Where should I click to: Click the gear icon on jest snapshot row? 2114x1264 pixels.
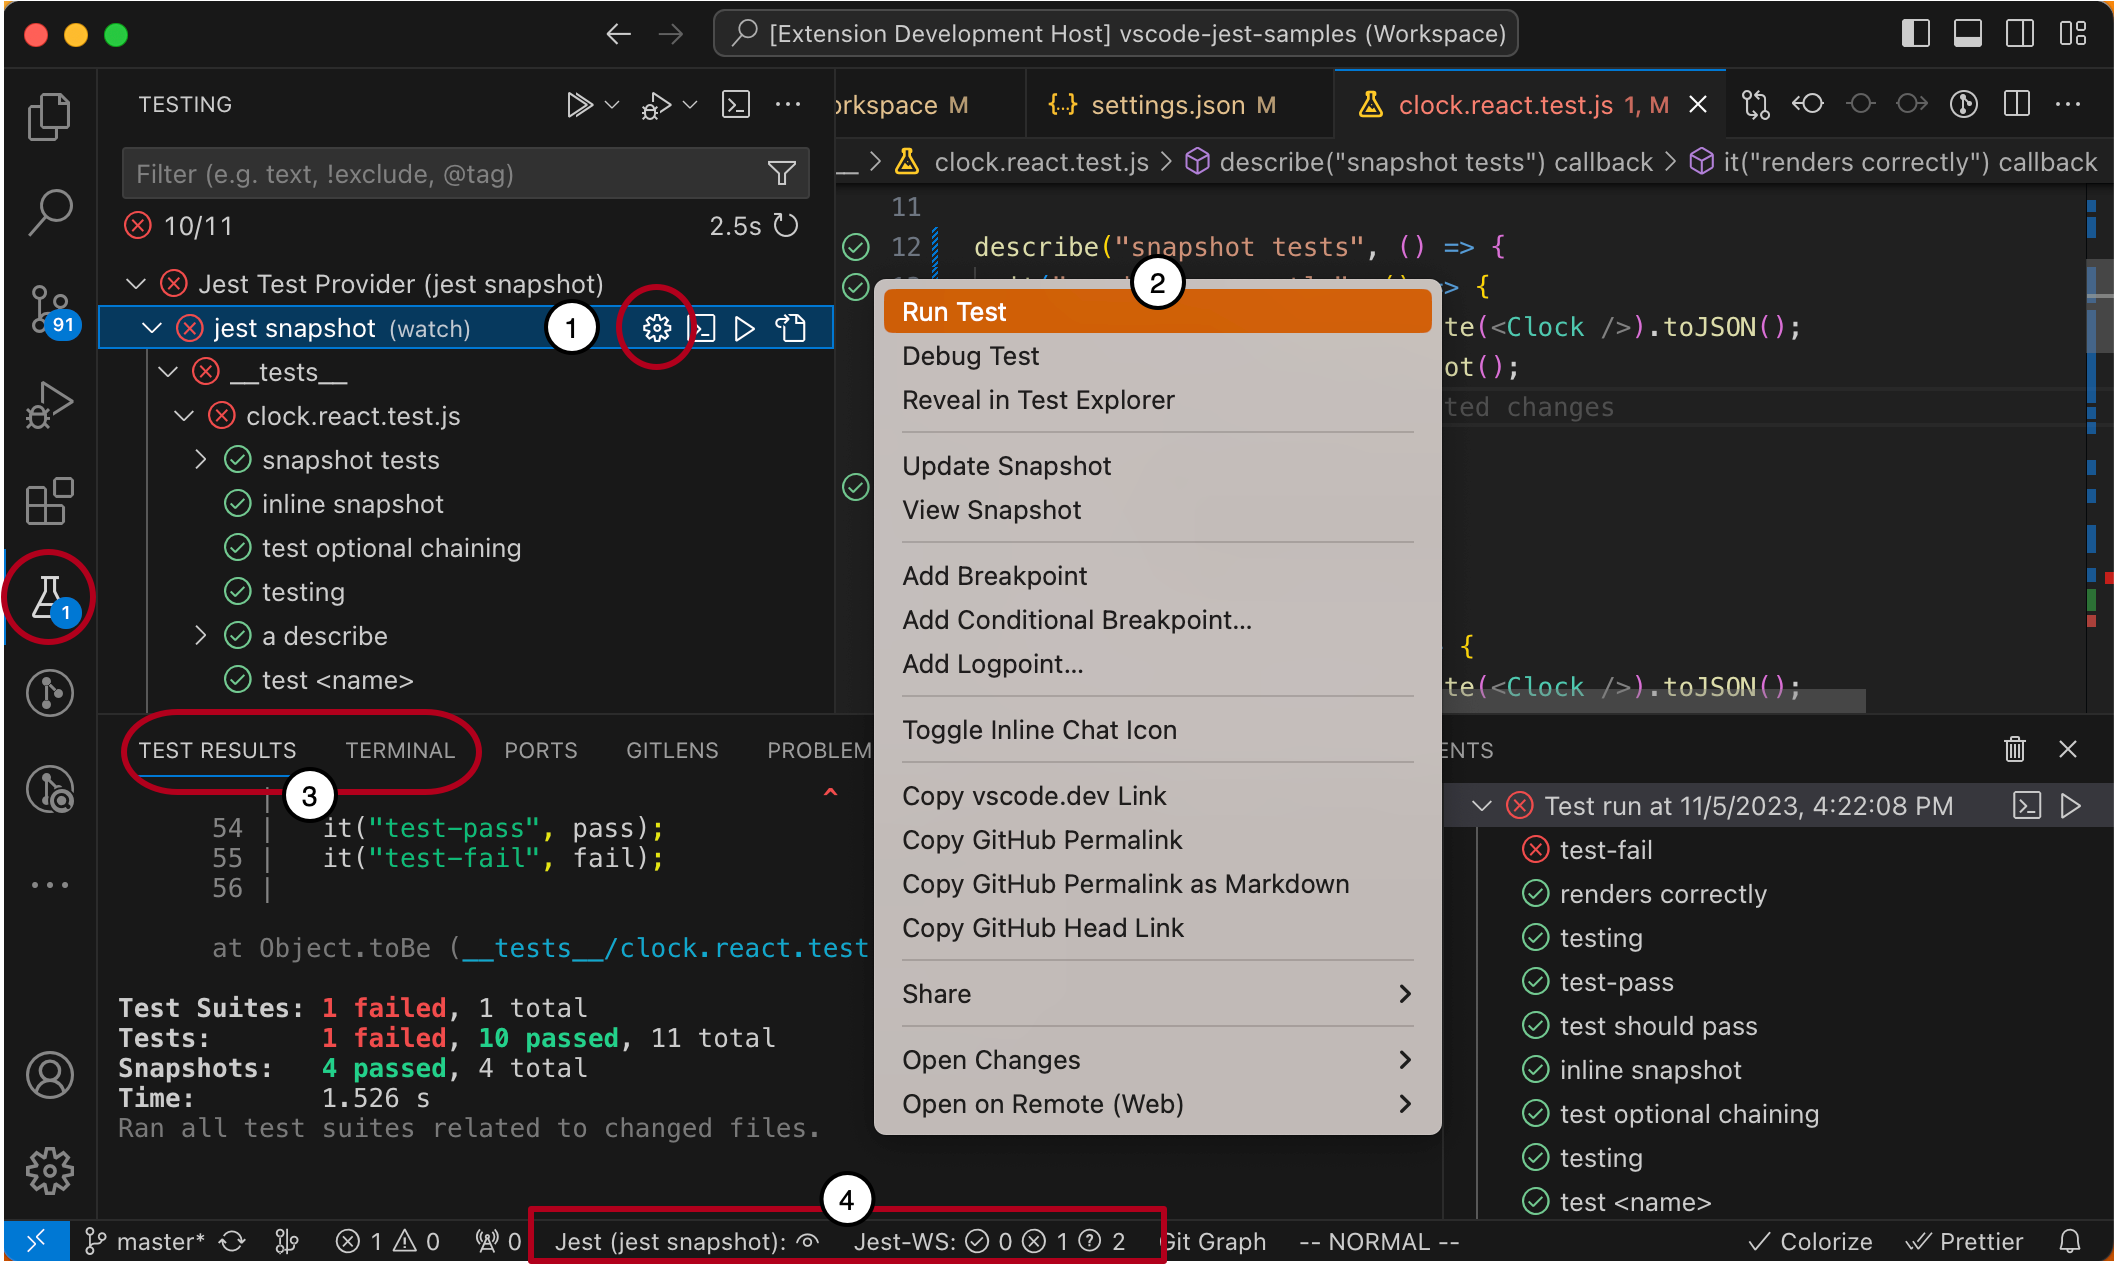coord(656,328)
